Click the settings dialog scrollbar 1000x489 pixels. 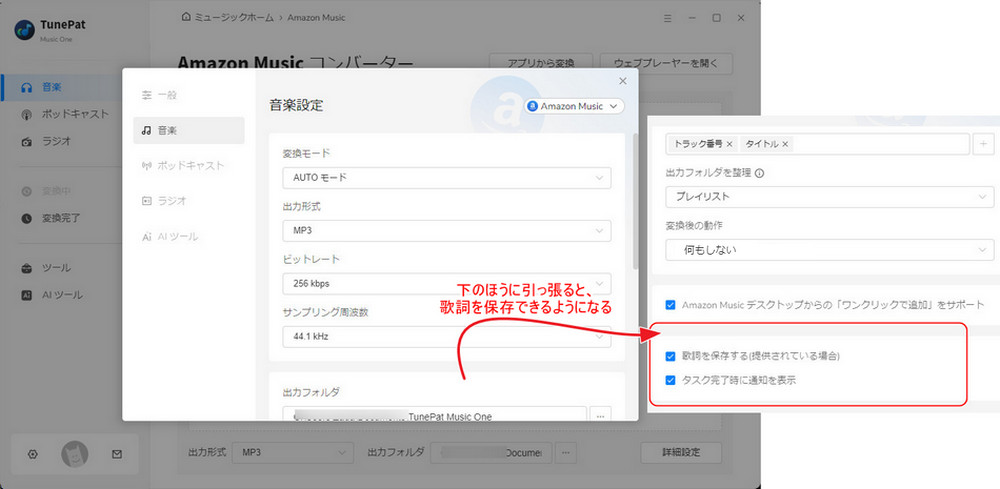pyautogui.click(x=635, y=201)
